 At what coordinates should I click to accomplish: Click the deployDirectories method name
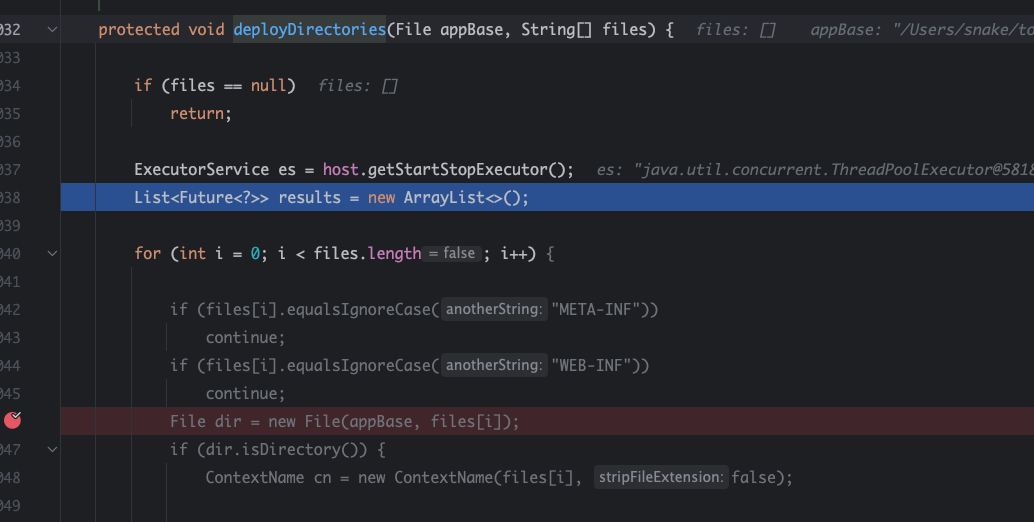coord(309,30)
